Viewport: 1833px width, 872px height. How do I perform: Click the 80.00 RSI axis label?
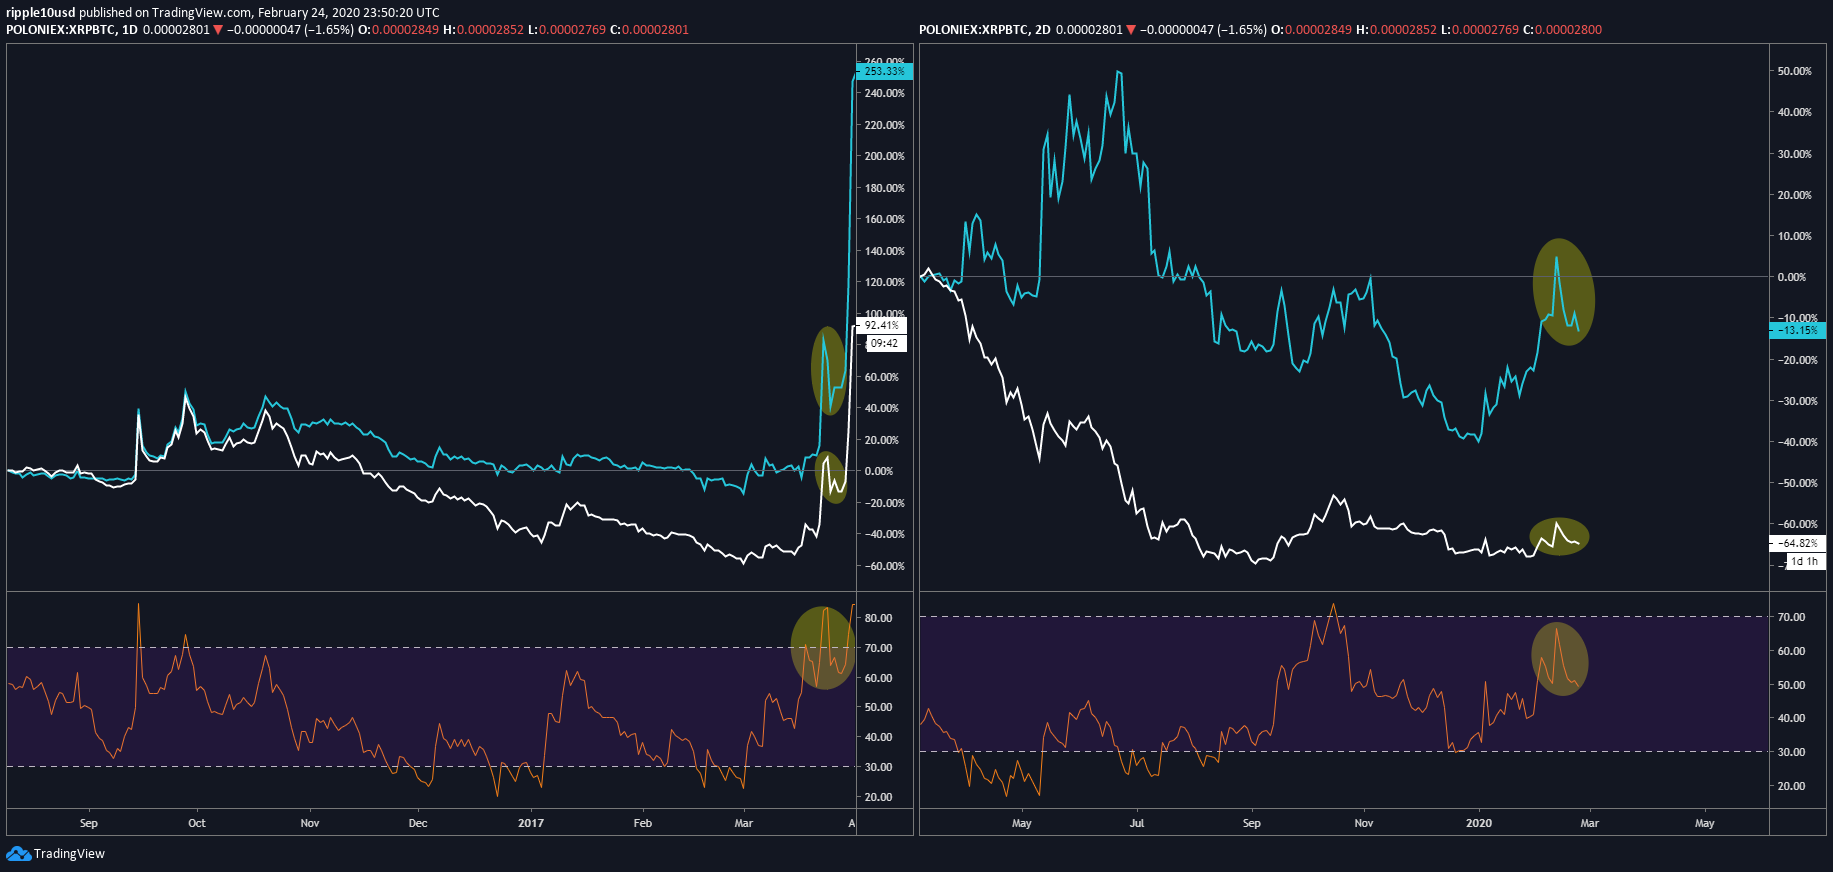coord(879,618)
